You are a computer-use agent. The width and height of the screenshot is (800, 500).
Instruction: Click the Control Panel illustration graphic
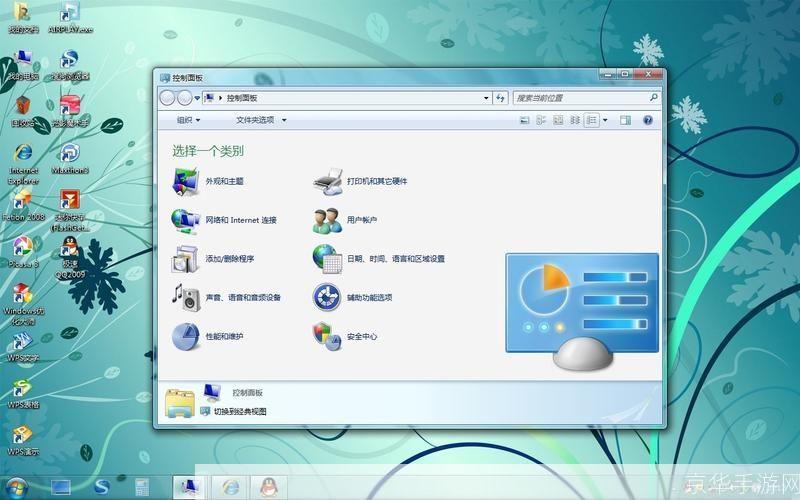pyautogui.click(x=582, y=312)
